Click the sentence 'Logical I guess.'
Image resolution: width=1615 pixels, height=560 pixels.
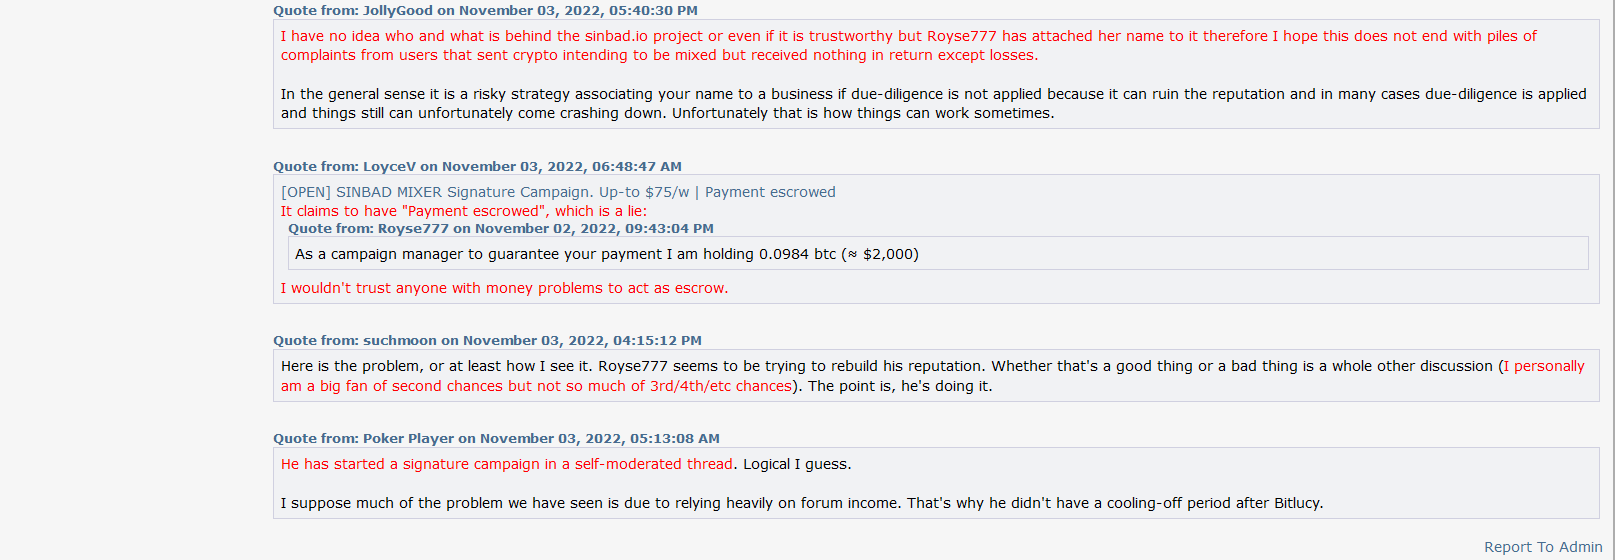pos(797,464)
